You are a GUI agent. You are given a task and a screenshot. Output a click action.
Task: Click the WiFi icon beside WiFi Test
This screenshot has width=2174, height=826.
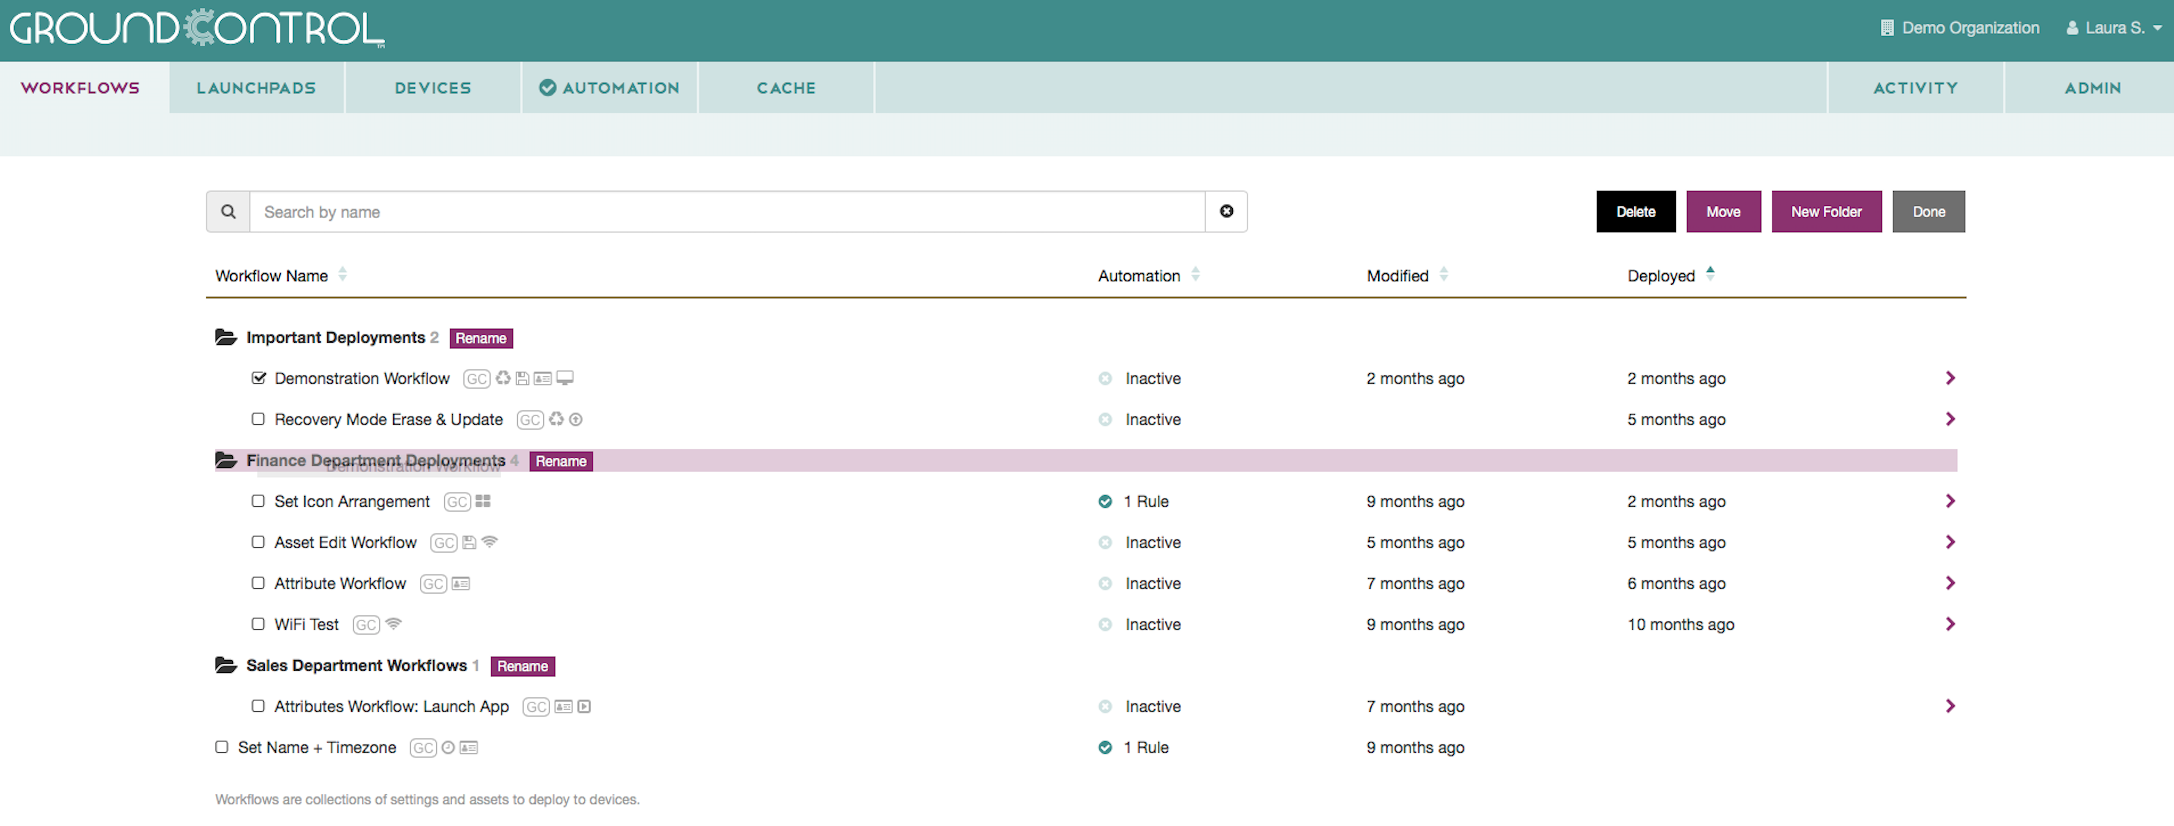[394, 624]
